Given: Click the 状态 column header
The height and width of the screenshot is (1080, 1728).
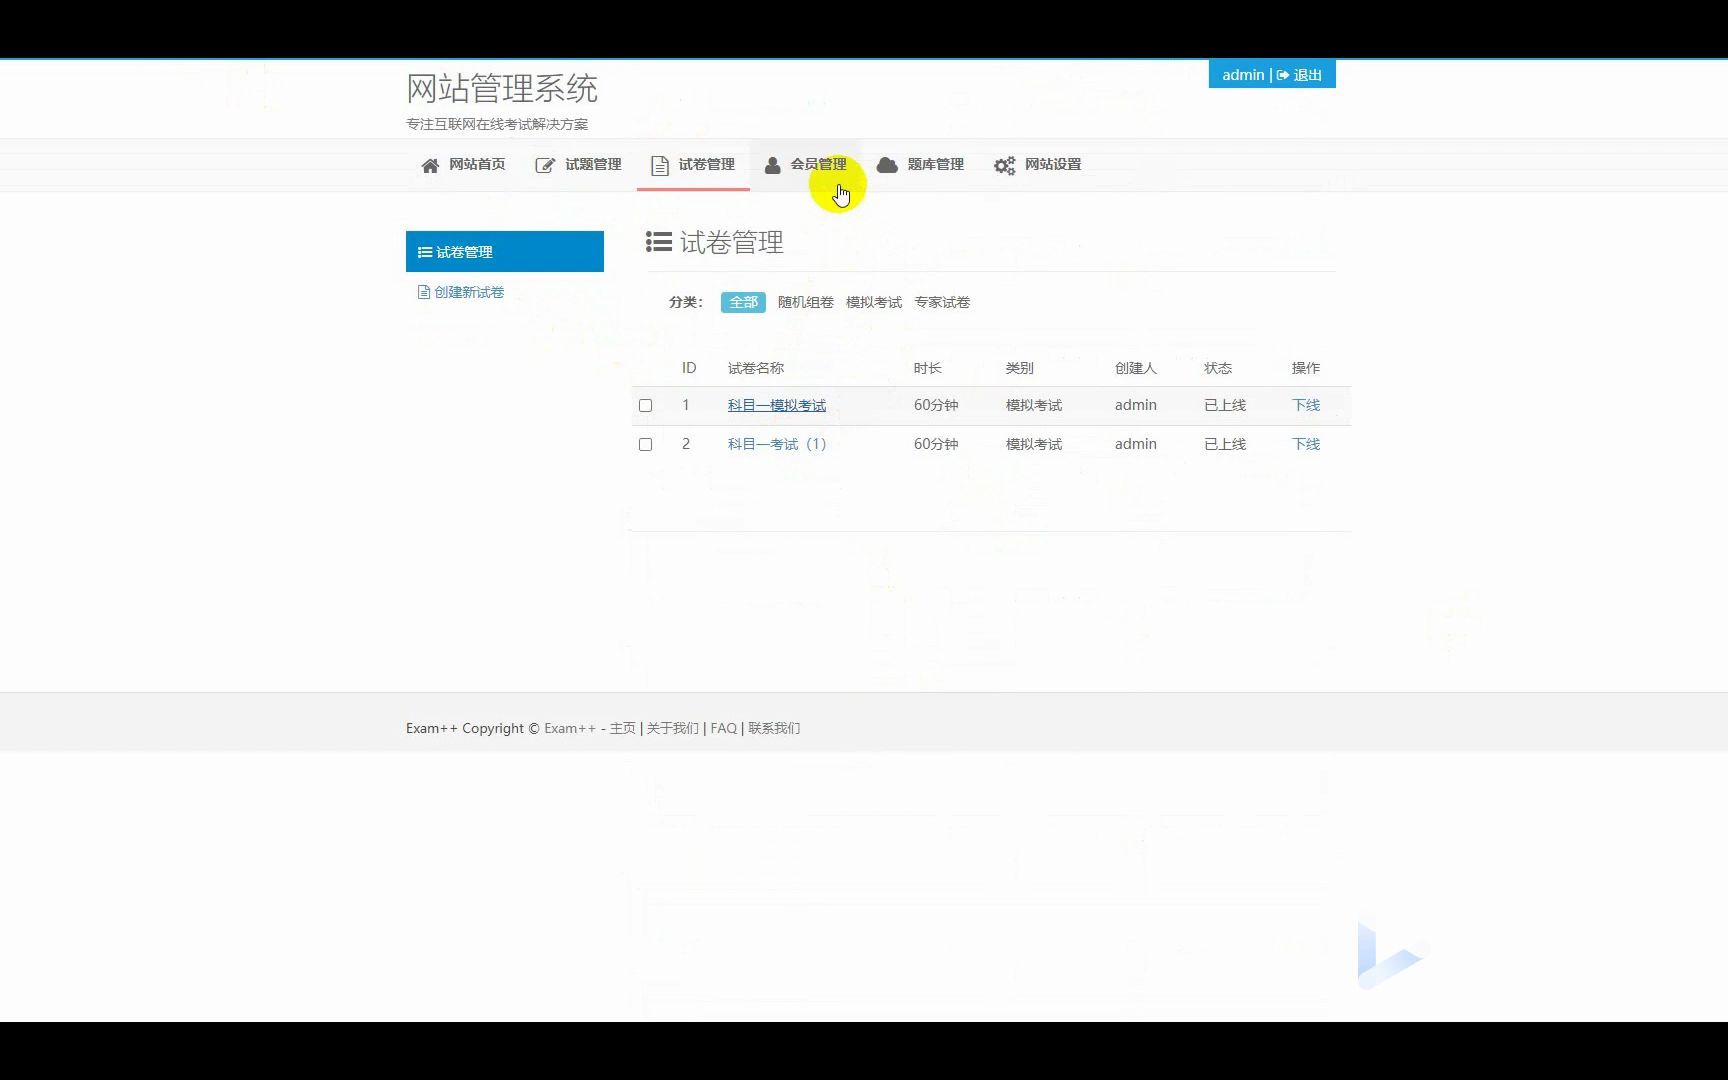Looking at the screenshot, I should (x=1217, y=368).
